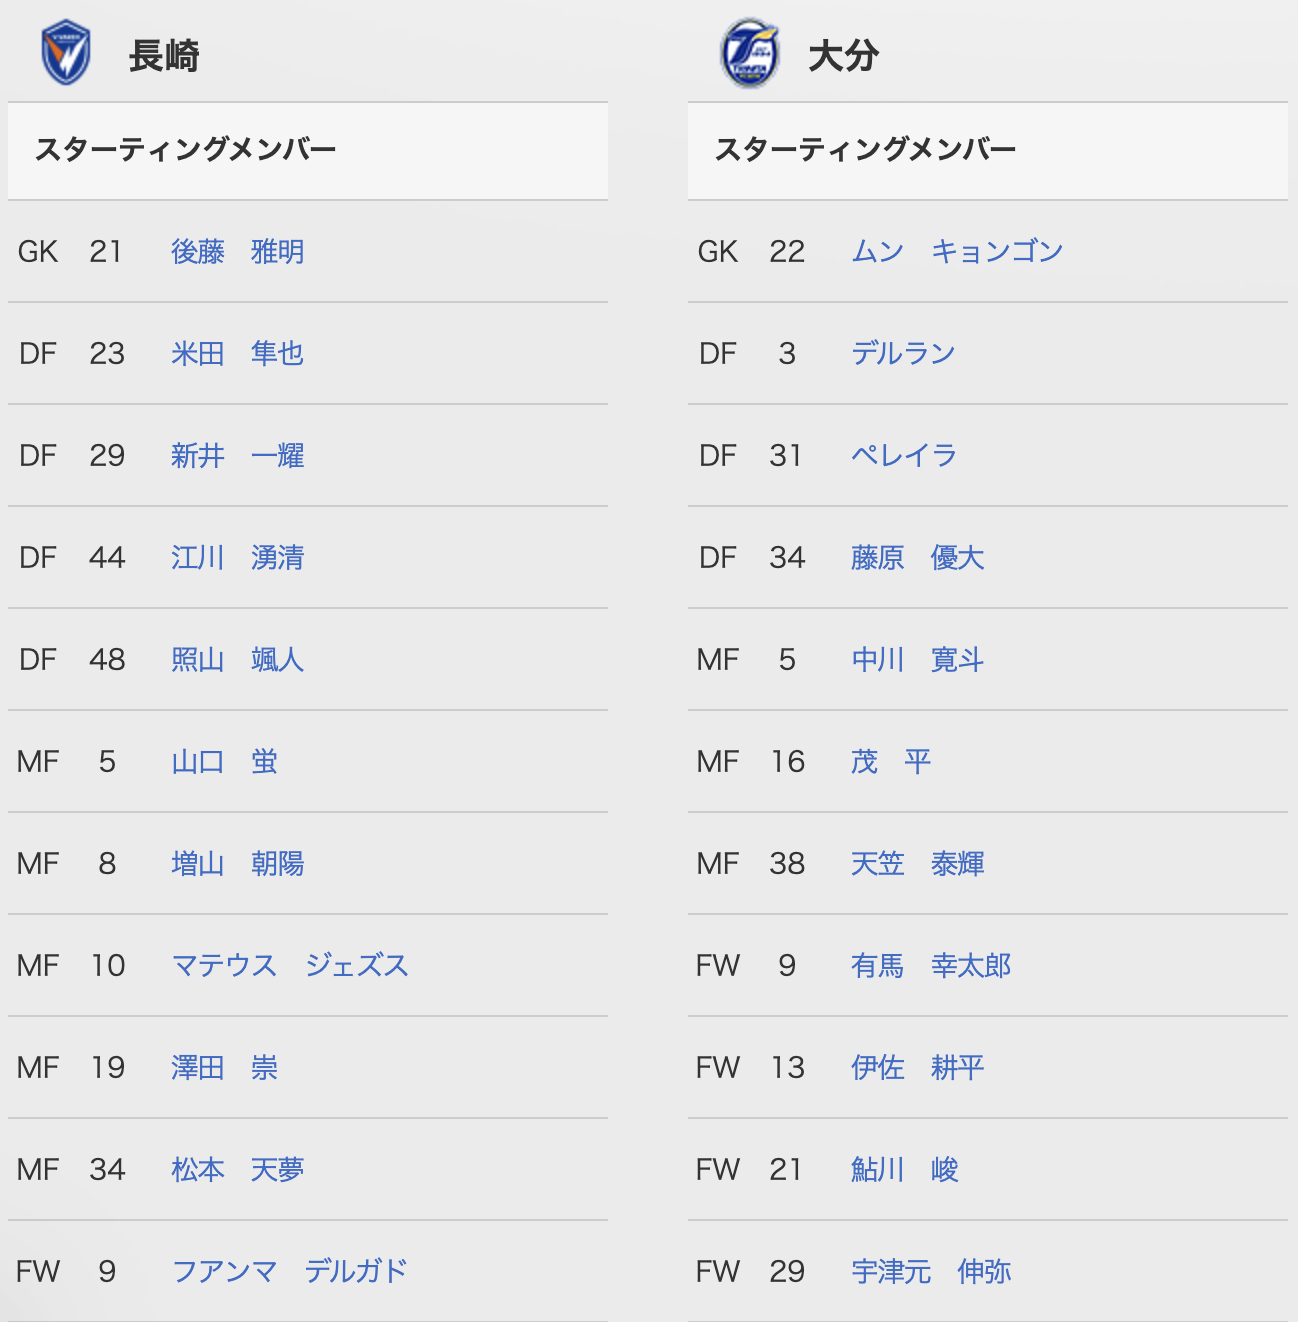Click the Nagasaki team crest icon
Image resolution: width=1298 pixels, height=1322 pixels.
66,53
